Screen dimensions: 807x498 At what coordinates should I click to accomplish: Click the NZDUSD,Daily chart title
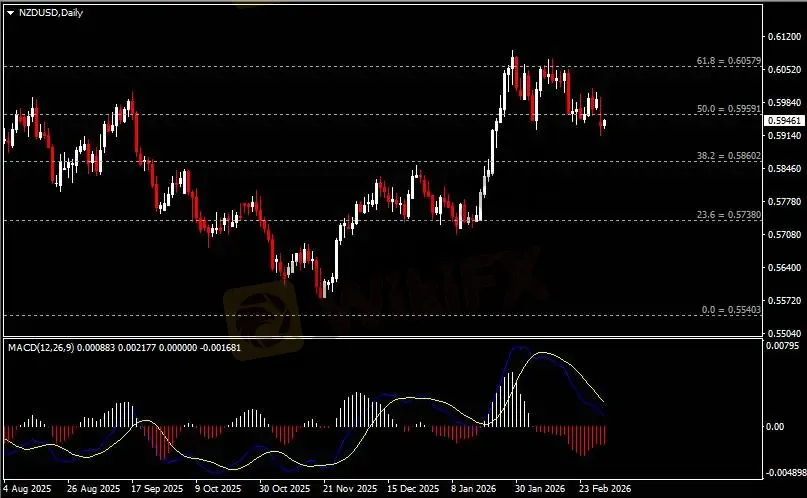click(x=50, y=13)
